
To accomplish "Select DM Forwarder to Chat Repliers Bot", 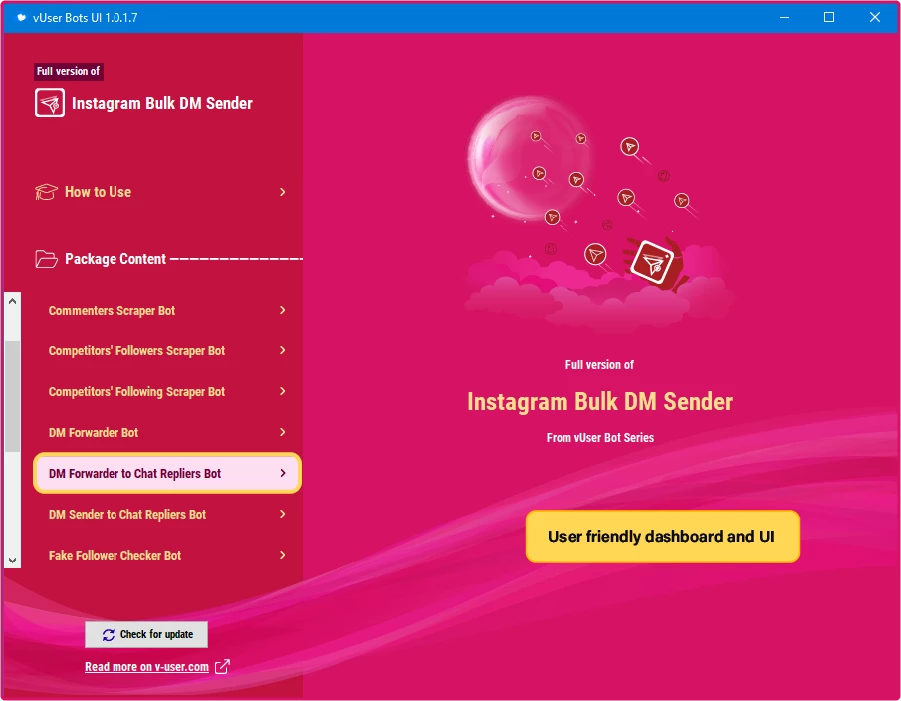I will pos(167,473).
